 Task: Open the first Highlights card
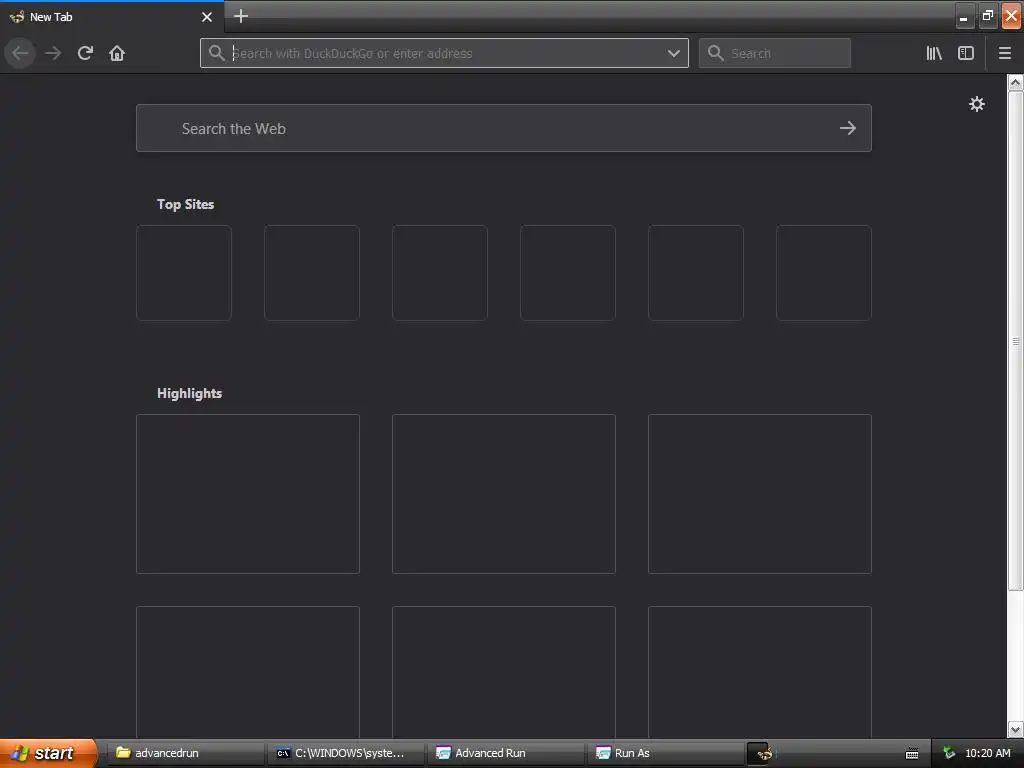click(x=248, y=494)
